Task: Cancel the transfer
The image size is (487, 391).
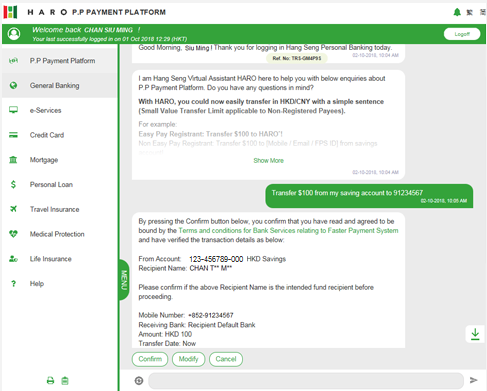Action: [x=226, y=359]
